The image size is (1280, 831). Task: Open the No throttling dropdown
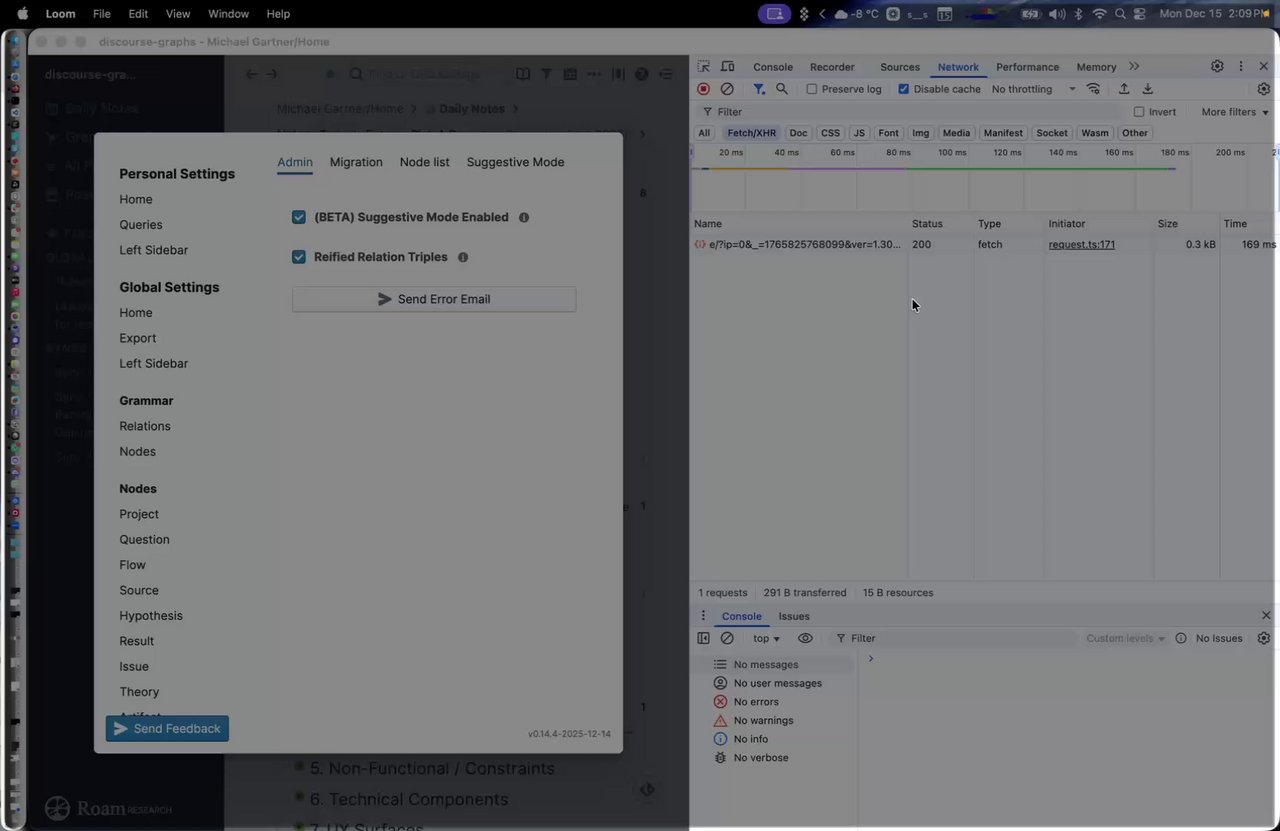pos(1033,89)
